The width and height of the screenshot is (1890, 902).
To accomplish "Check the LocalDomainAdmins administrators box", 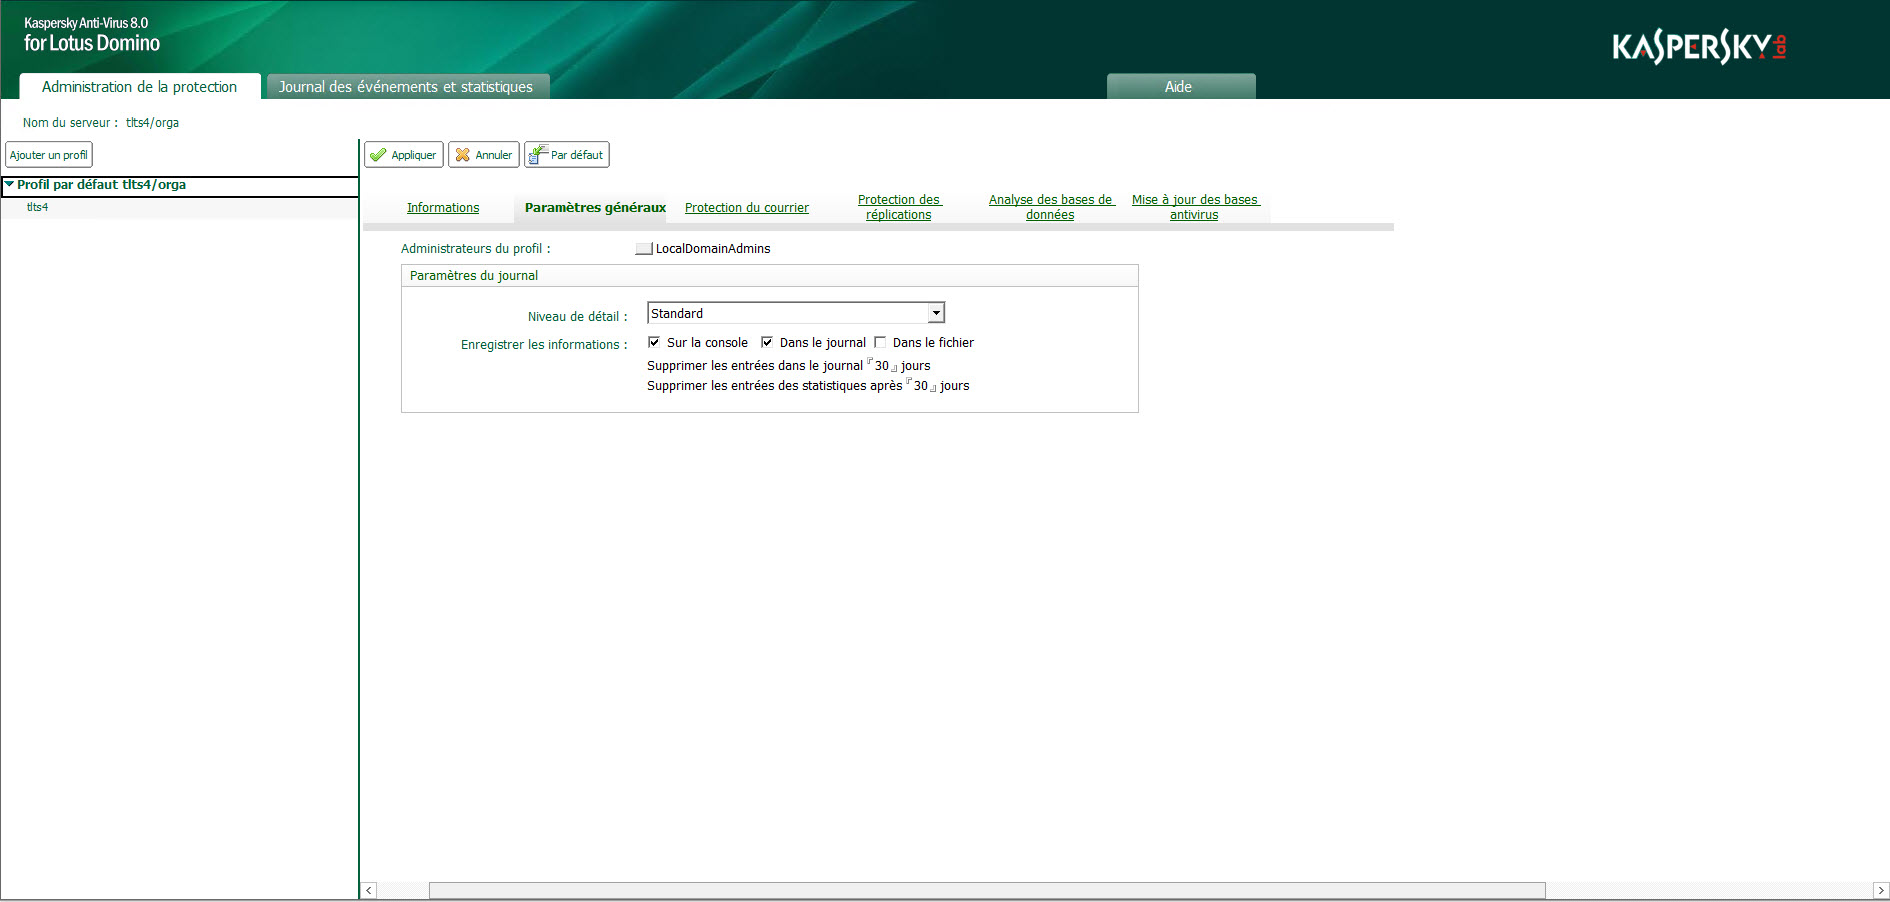I will click(643, 248).
